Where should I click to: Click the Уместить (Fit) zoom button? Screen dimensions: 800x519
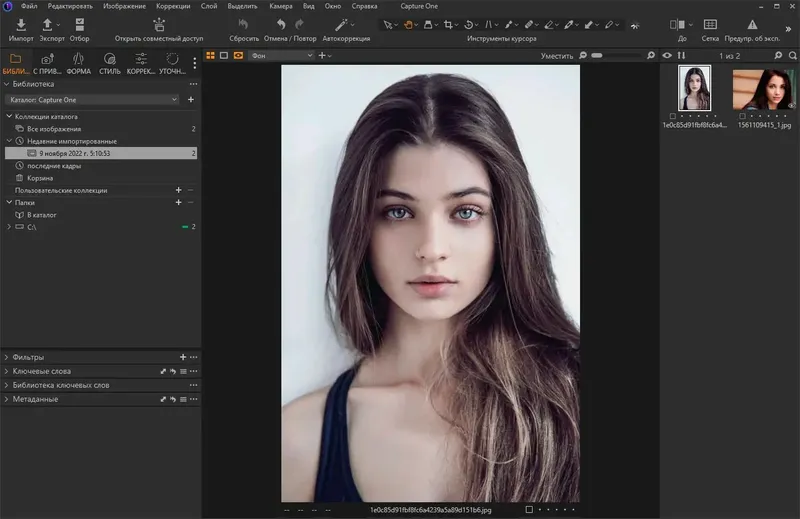[557, 56]
